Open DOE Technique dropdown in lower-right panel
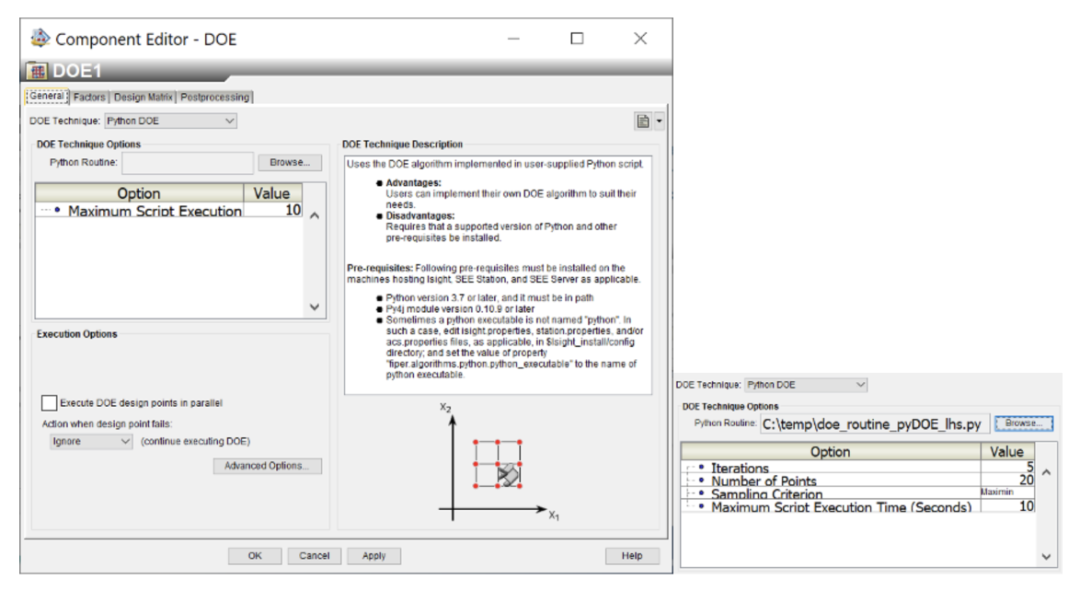 click(806, 384)
